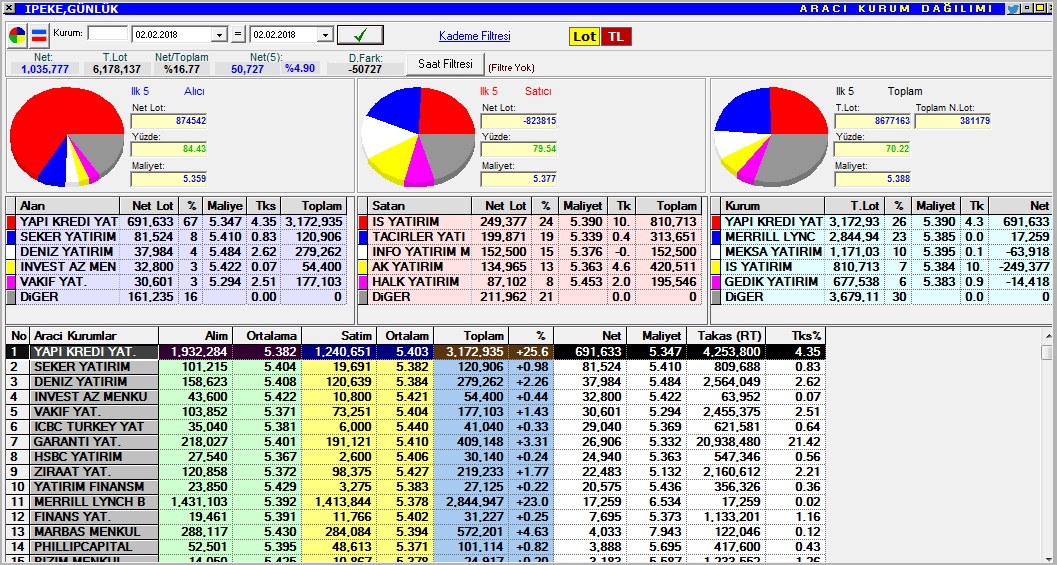Click the red swatch beside YAPI KREDI YAT in Alan table
Image resolution: width=1057 pixels, height=565 pixels.
pyautogui.click(x=11, y=222)
